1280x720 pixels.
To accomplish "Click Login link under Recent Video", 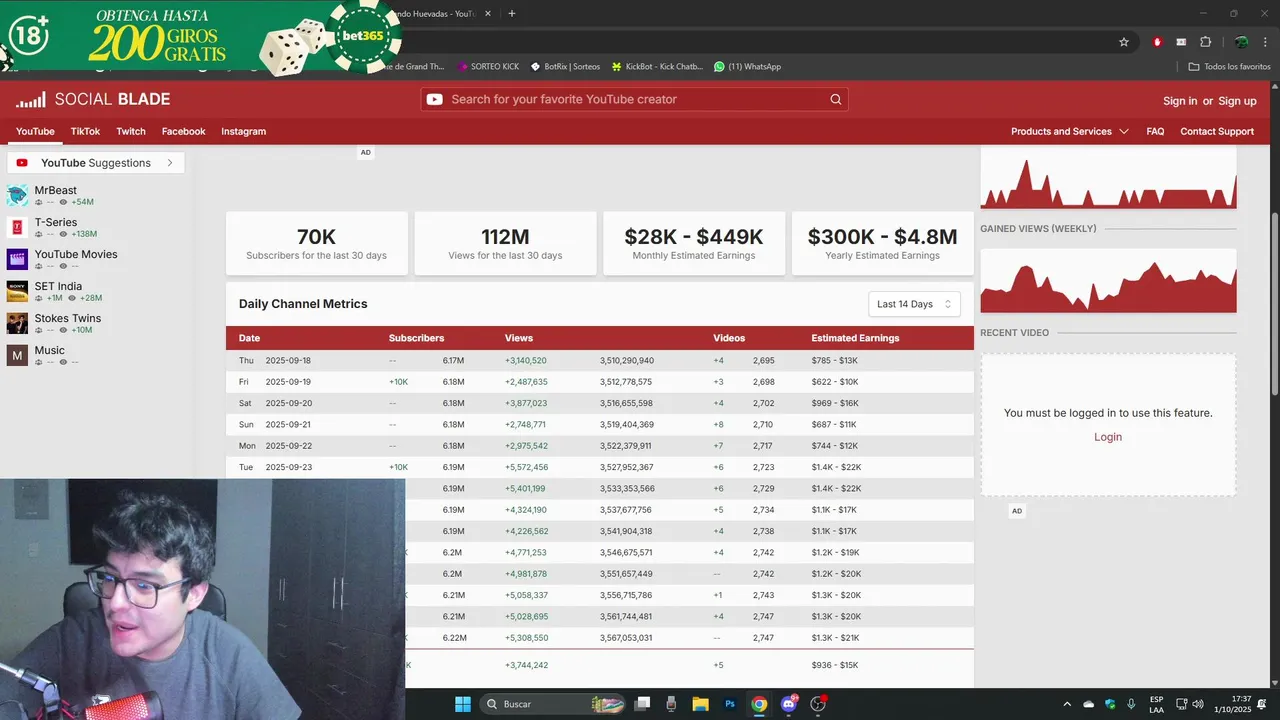I will pyautogui.click(x=1108, y=437).
